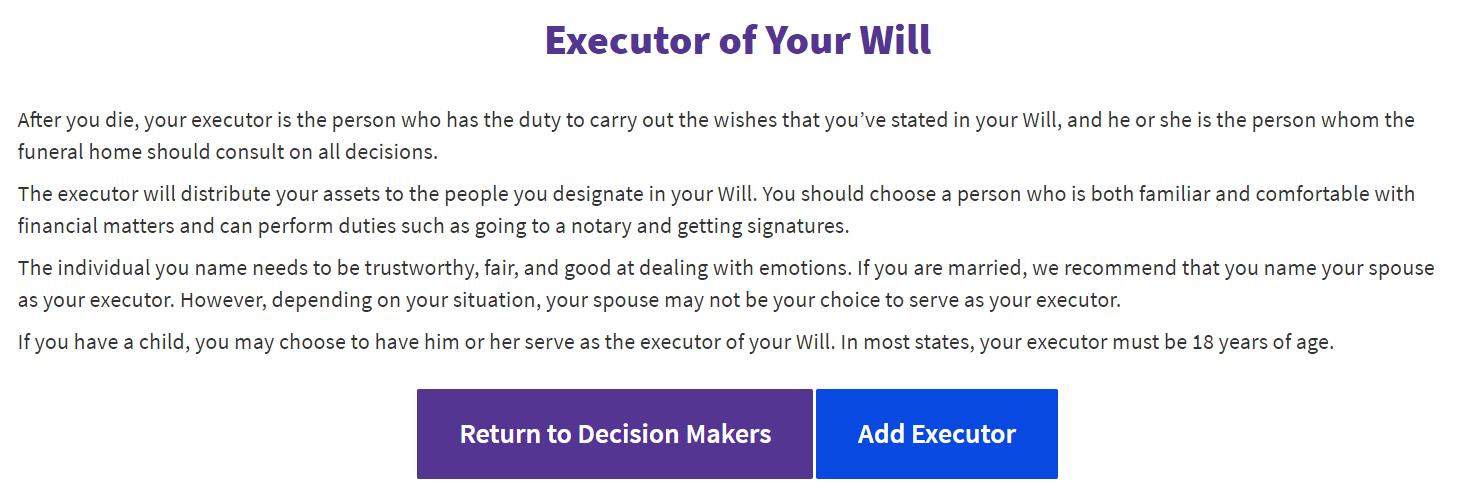Click the paragraph starting "If you have a child"

675,342
